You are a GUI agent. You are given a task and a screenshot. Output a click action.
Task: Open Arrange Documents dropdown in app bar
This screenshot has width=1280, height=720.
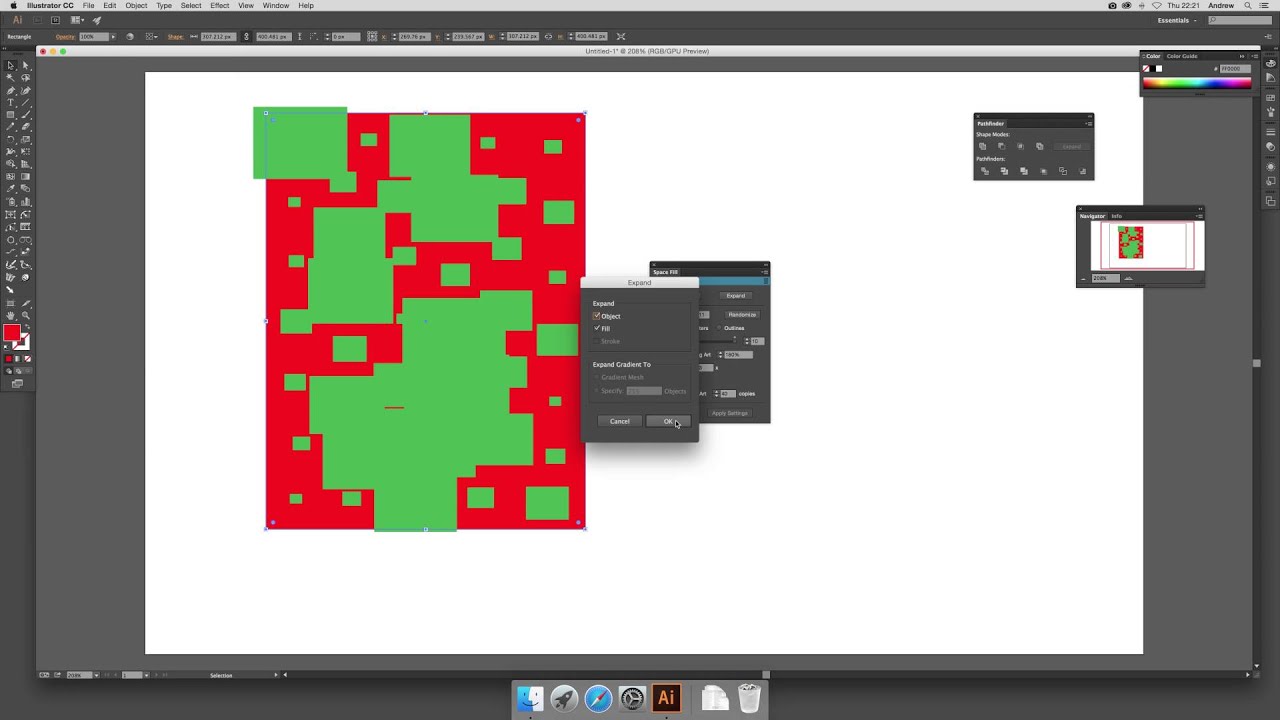tap(77, 20)
